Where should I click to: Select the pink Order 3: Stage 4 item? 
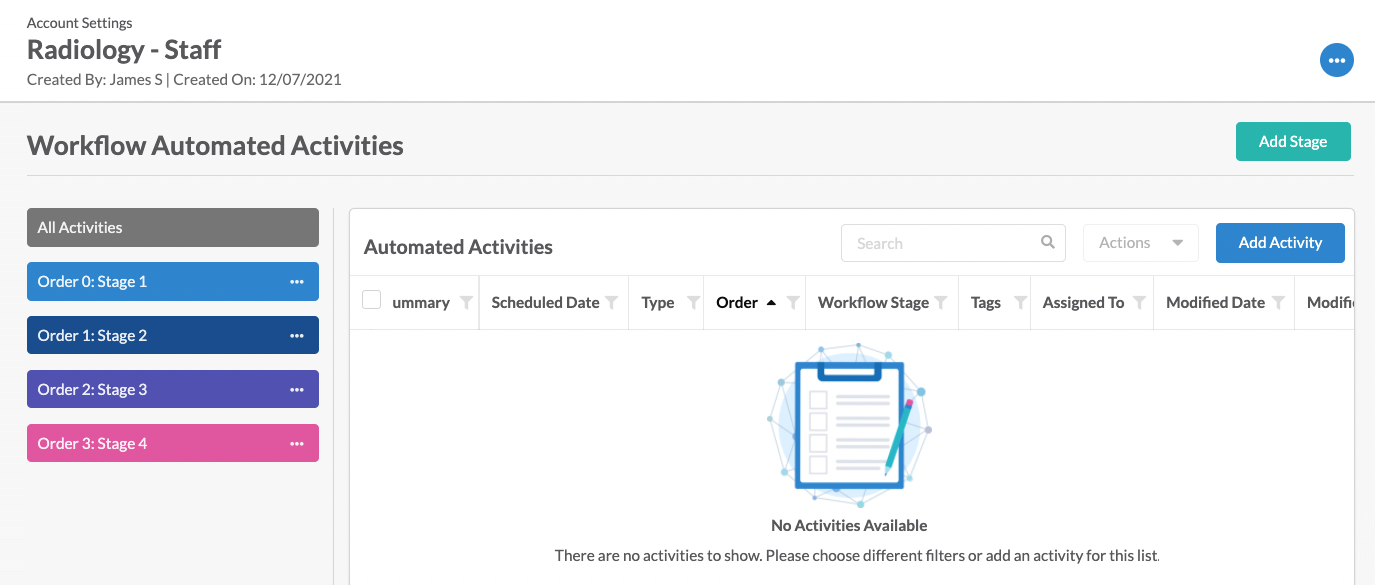[173, 444]
